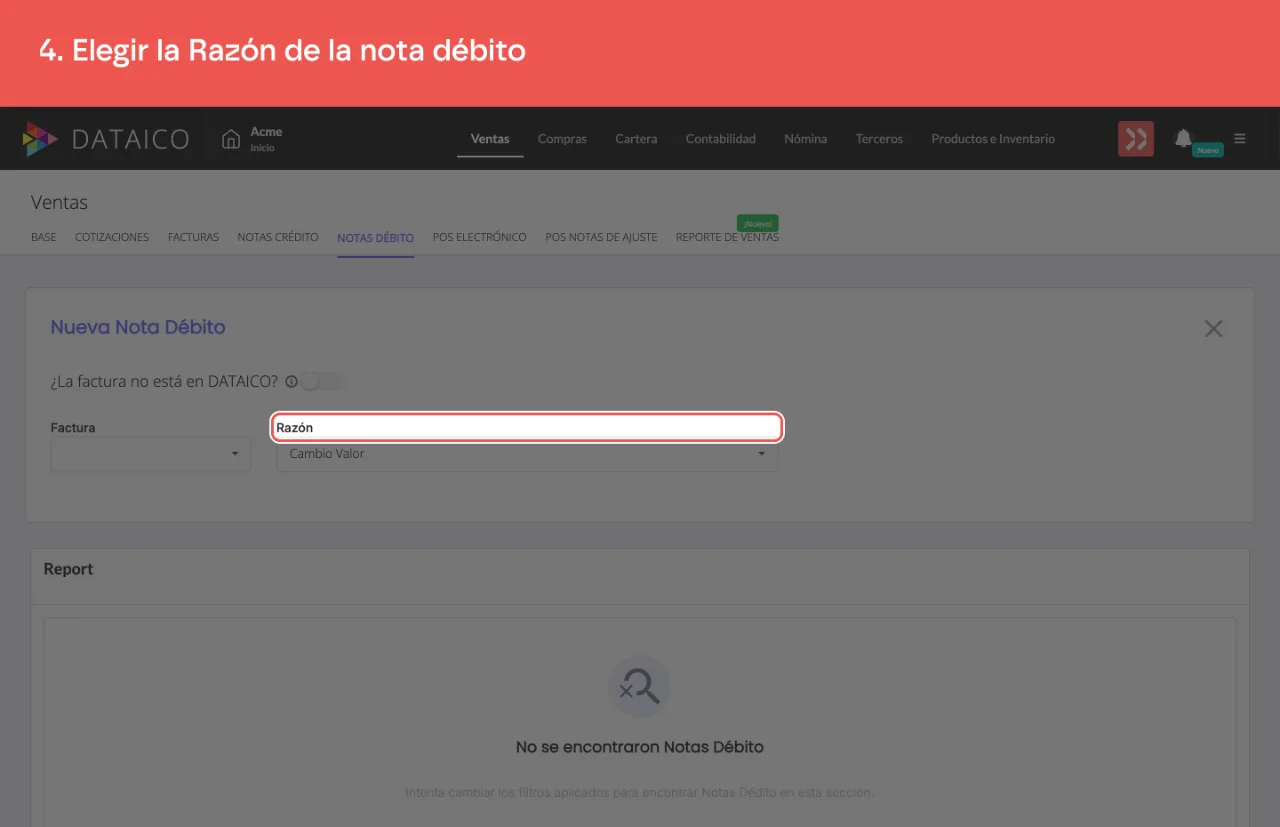The image size is (1280, 827).
Task: Click the info icon beside DATAICO question
Action: coord(291,381)
